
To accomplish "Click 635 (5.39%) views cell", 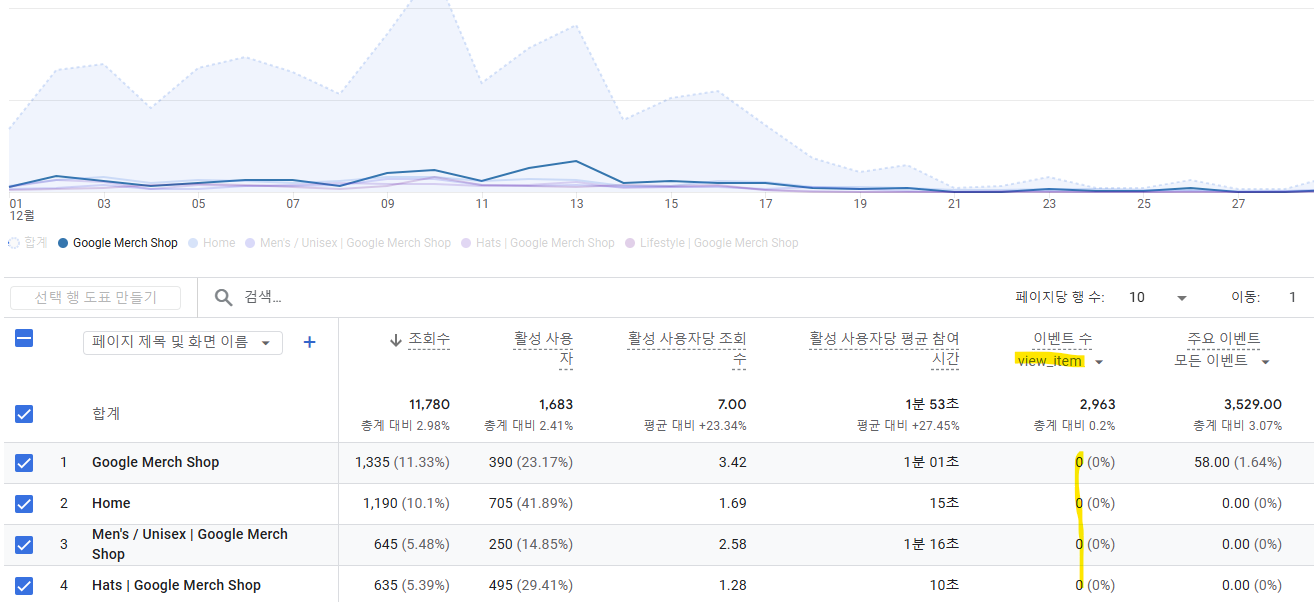I will (x=412, y=585).
